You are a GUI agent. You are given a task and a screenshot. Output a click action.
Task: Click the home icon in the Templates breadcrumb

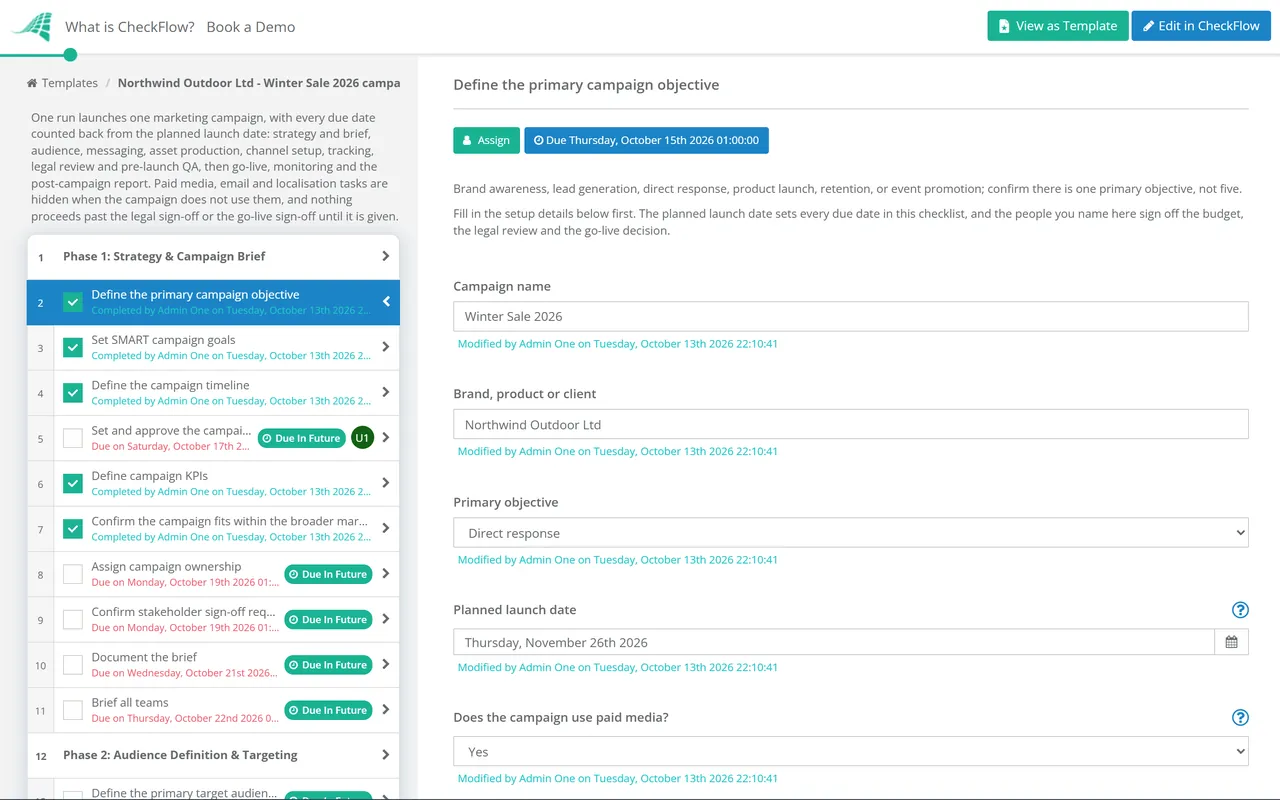click(32, 83)
